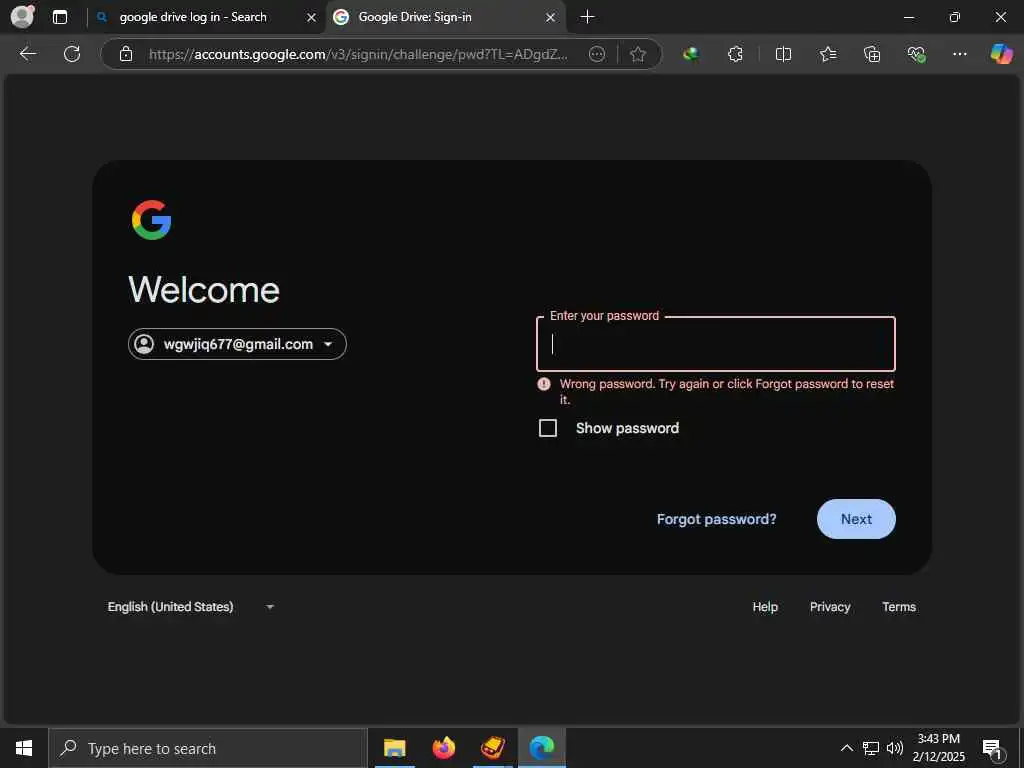Open the Copilot sidebar icon
The height and width of the screenshot is (768, 1024).
click(x=1001, y=54)
